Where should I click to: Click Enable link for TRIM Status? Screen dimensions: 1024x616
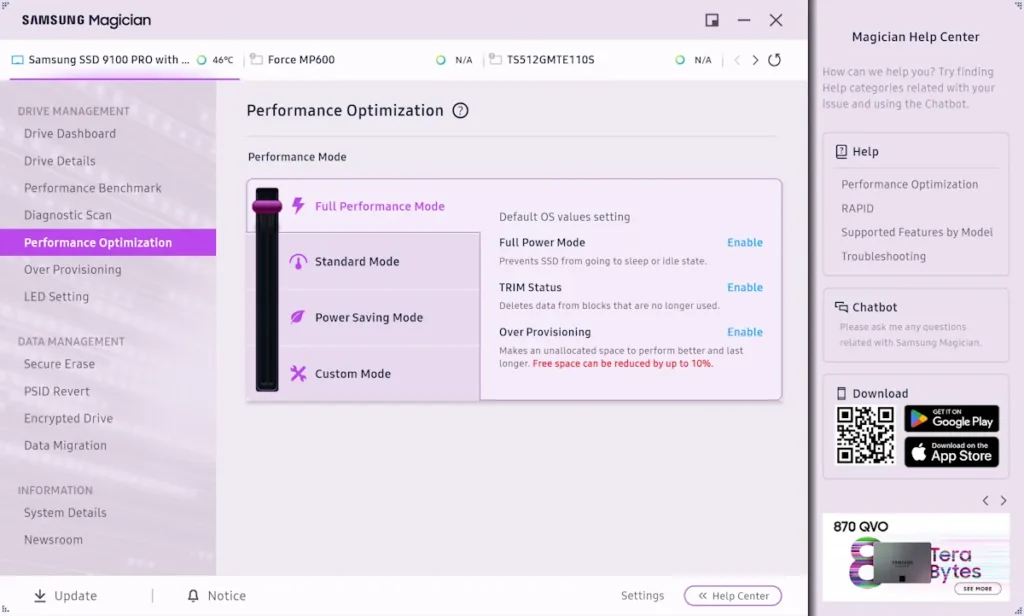point(744,287)
